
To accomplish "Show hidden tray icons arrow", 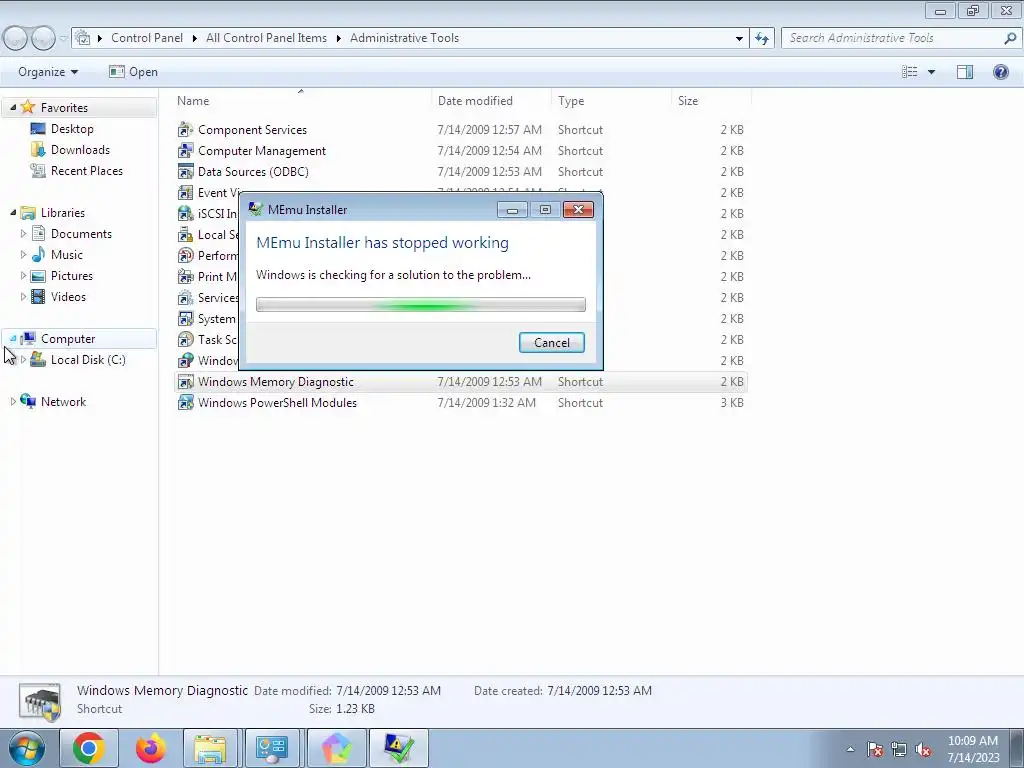I will click(x=850, y=749).
